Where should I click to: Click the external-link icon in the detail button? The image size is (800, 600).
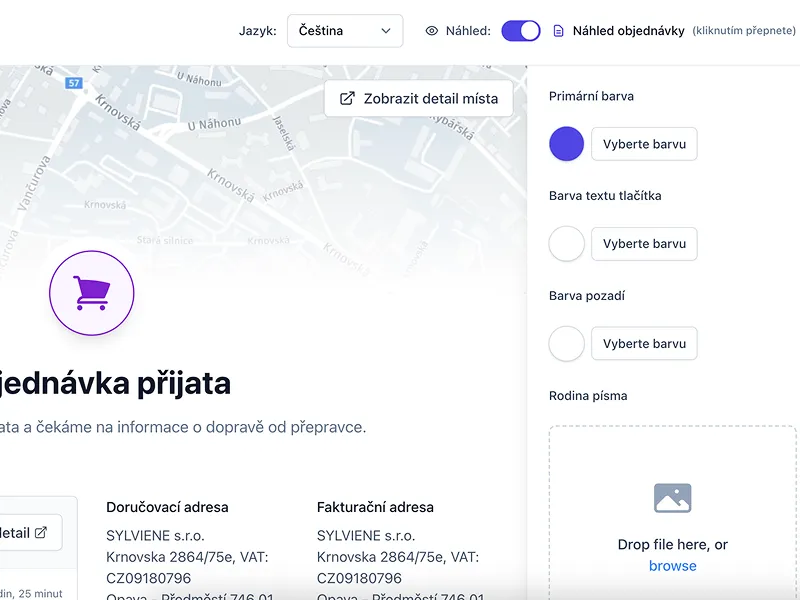pos(41,533)
